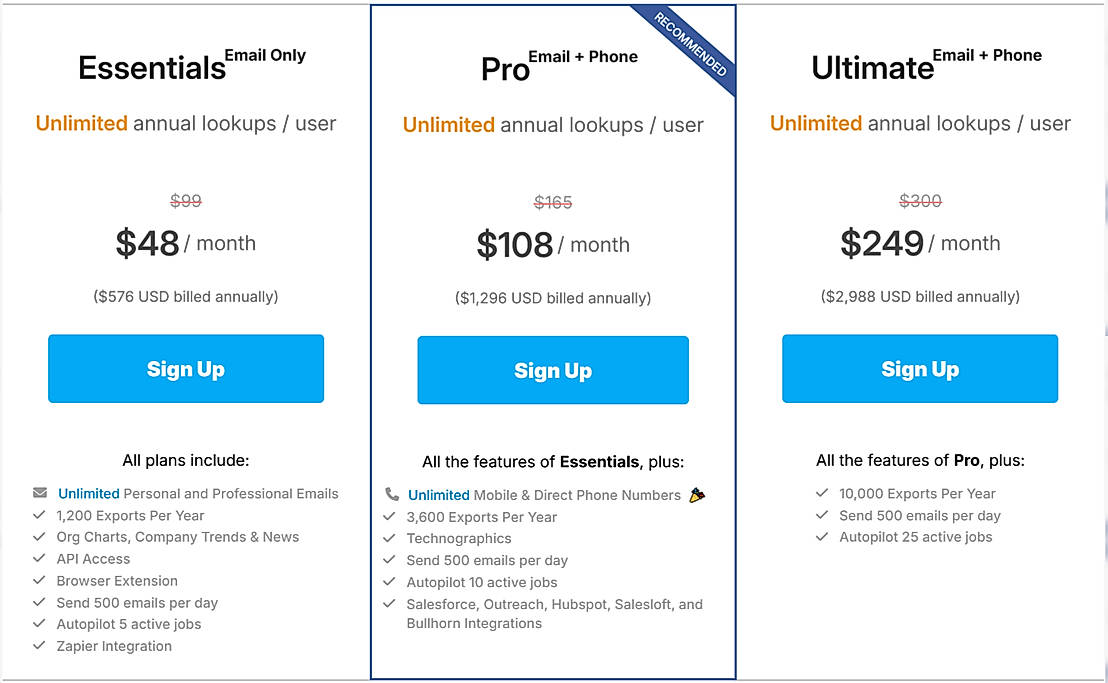Click the checkmark next to API Access
The width and height of the screenshot is (1108, 683).
coord(40,559)
